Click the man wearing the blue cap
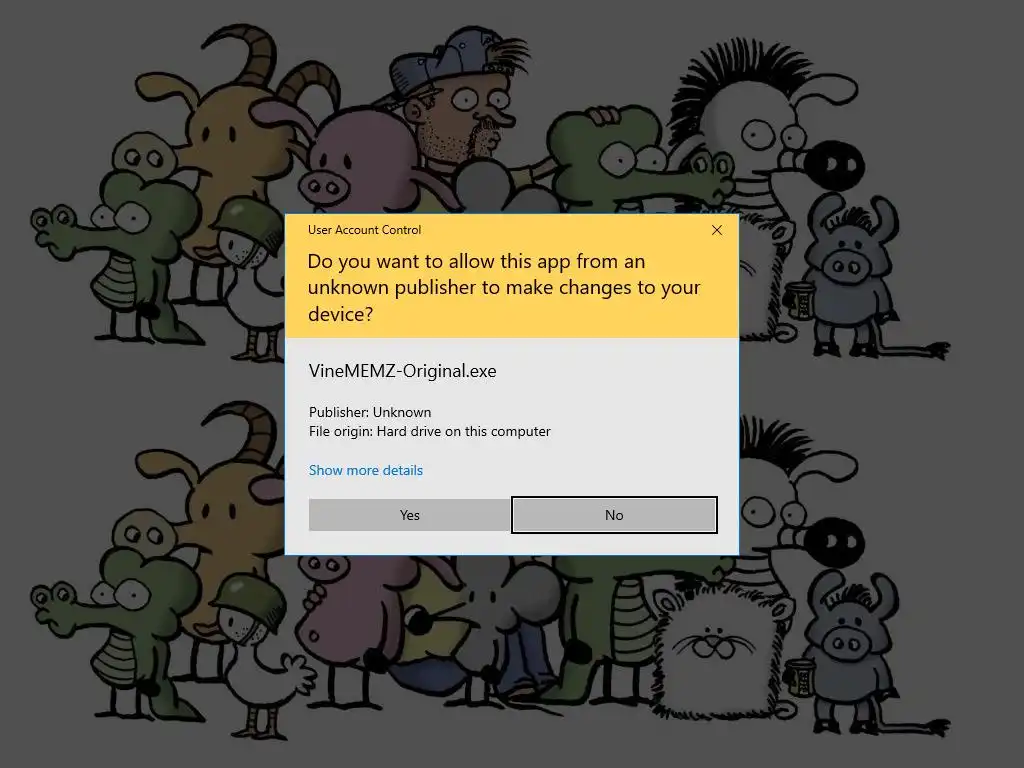The width and height of the screenshot is (1024, 768). click(457, 98)
